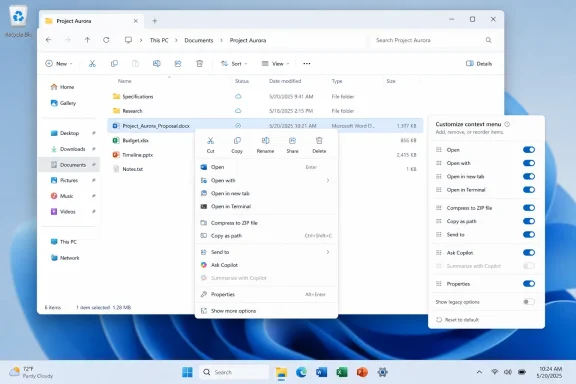Choose Rename in the context menu icon row

pyautogui.click(x=265, y=145)
